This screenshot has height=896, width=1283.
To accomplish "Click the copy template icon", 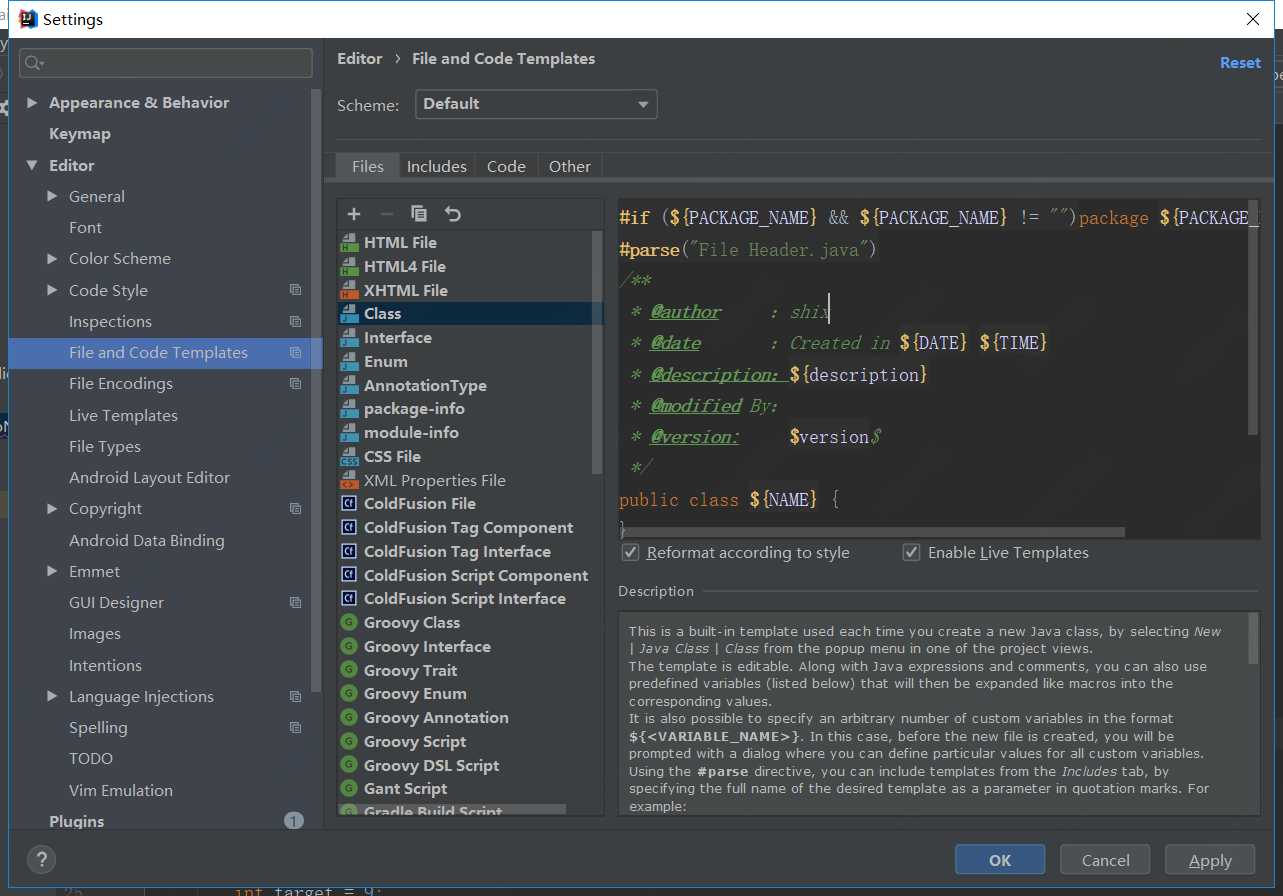I will click(419, 214).
